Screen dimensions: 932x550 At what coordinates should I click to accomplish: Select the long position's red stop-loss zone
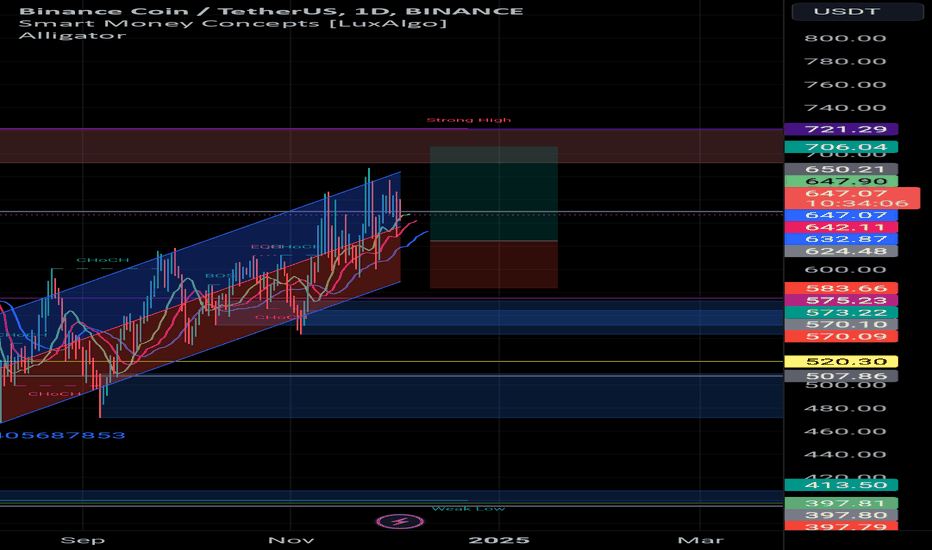tap(493, 265)
